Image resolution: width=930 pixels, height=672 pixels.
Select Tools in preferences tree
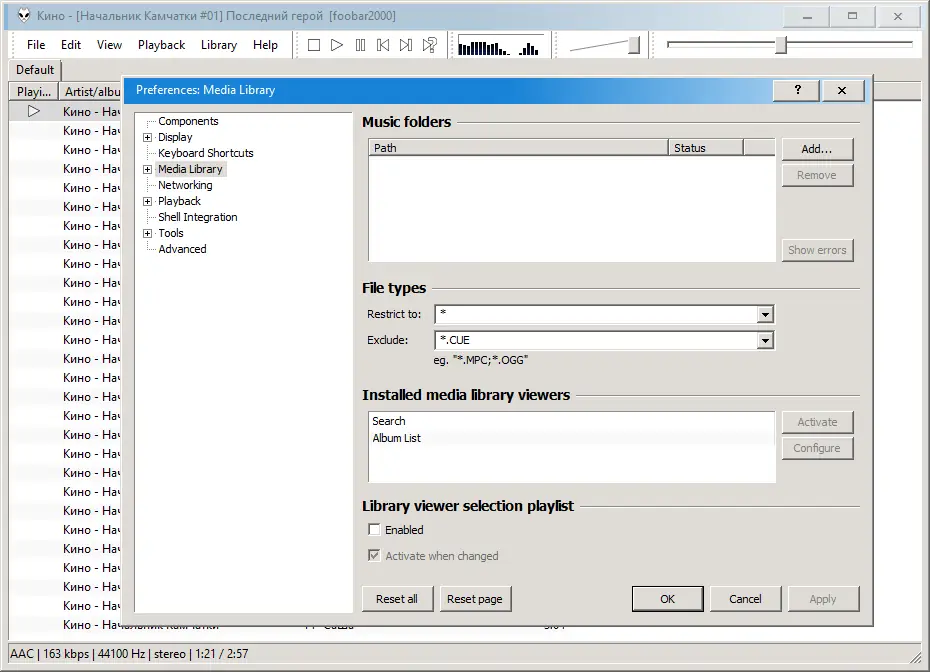[171, 233]
